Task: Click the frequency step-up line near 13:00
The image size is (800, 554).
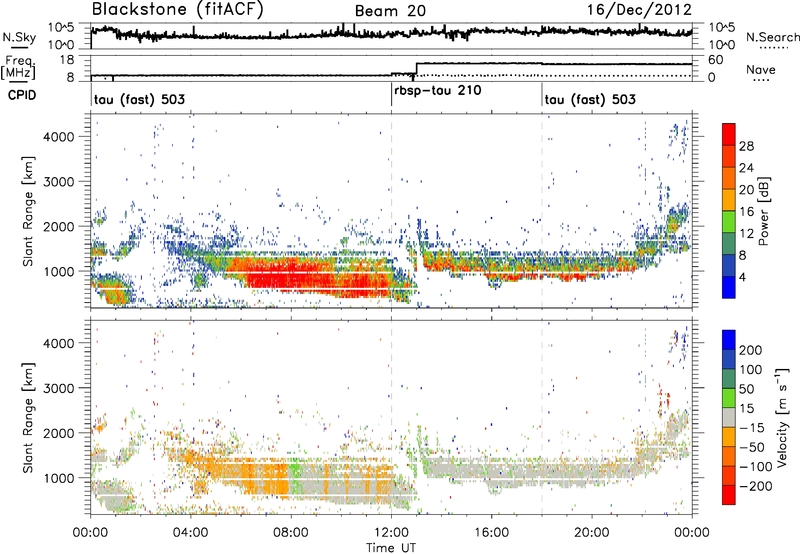Action: coord(416,69)
